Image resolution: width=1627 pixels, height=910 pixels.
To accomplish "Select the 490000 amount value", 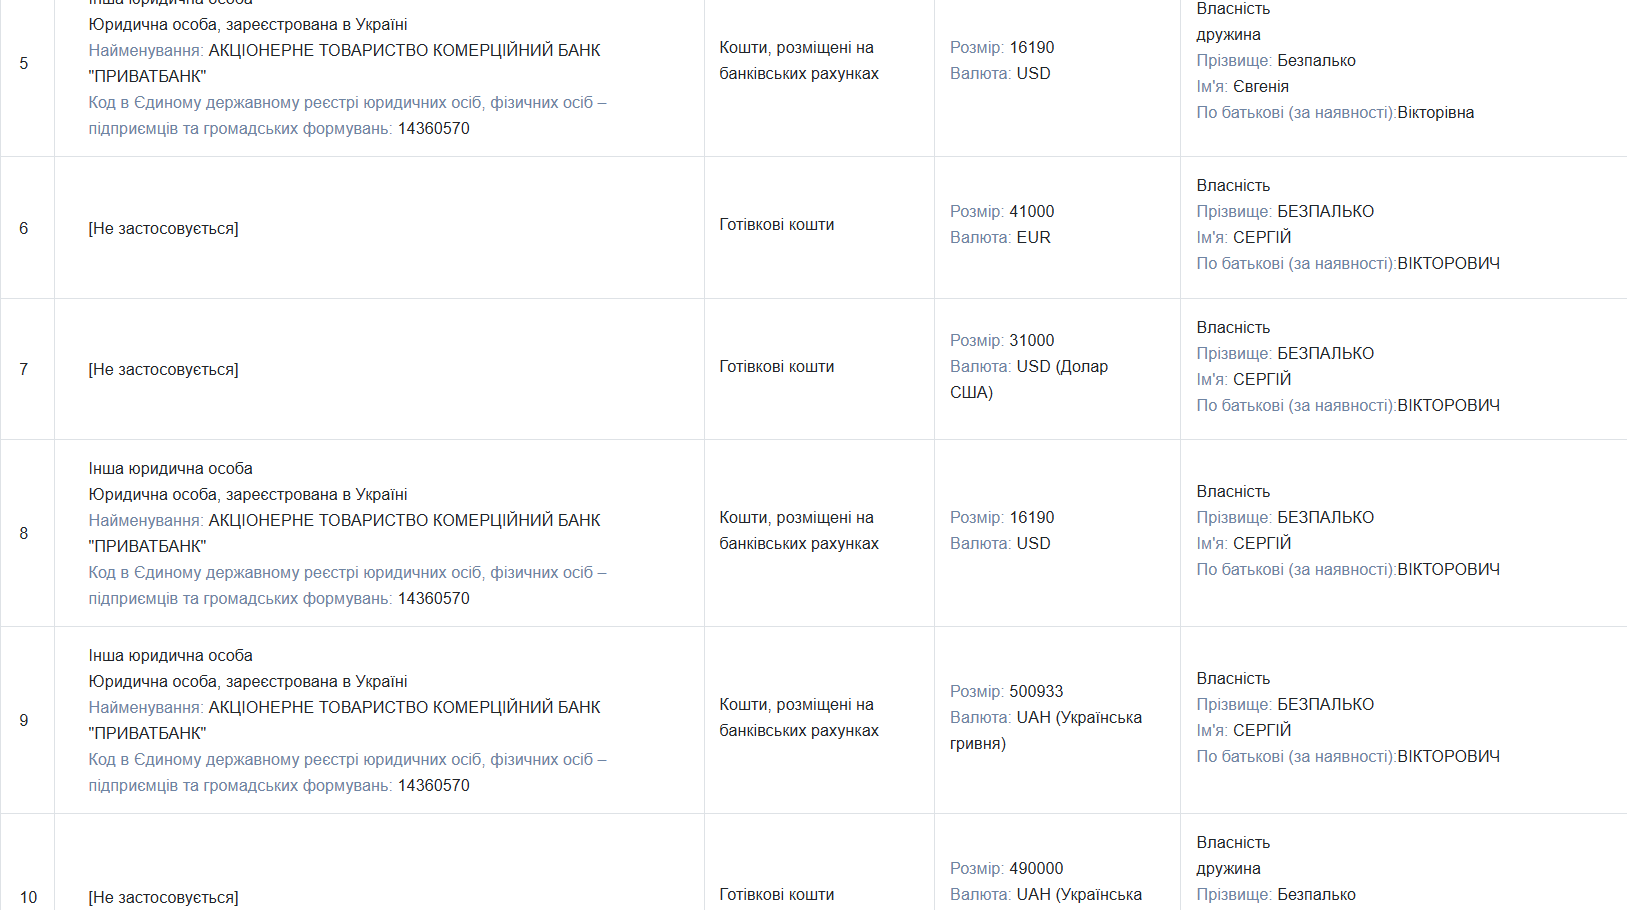I will pyautogui.click(x=1036, y=868).
